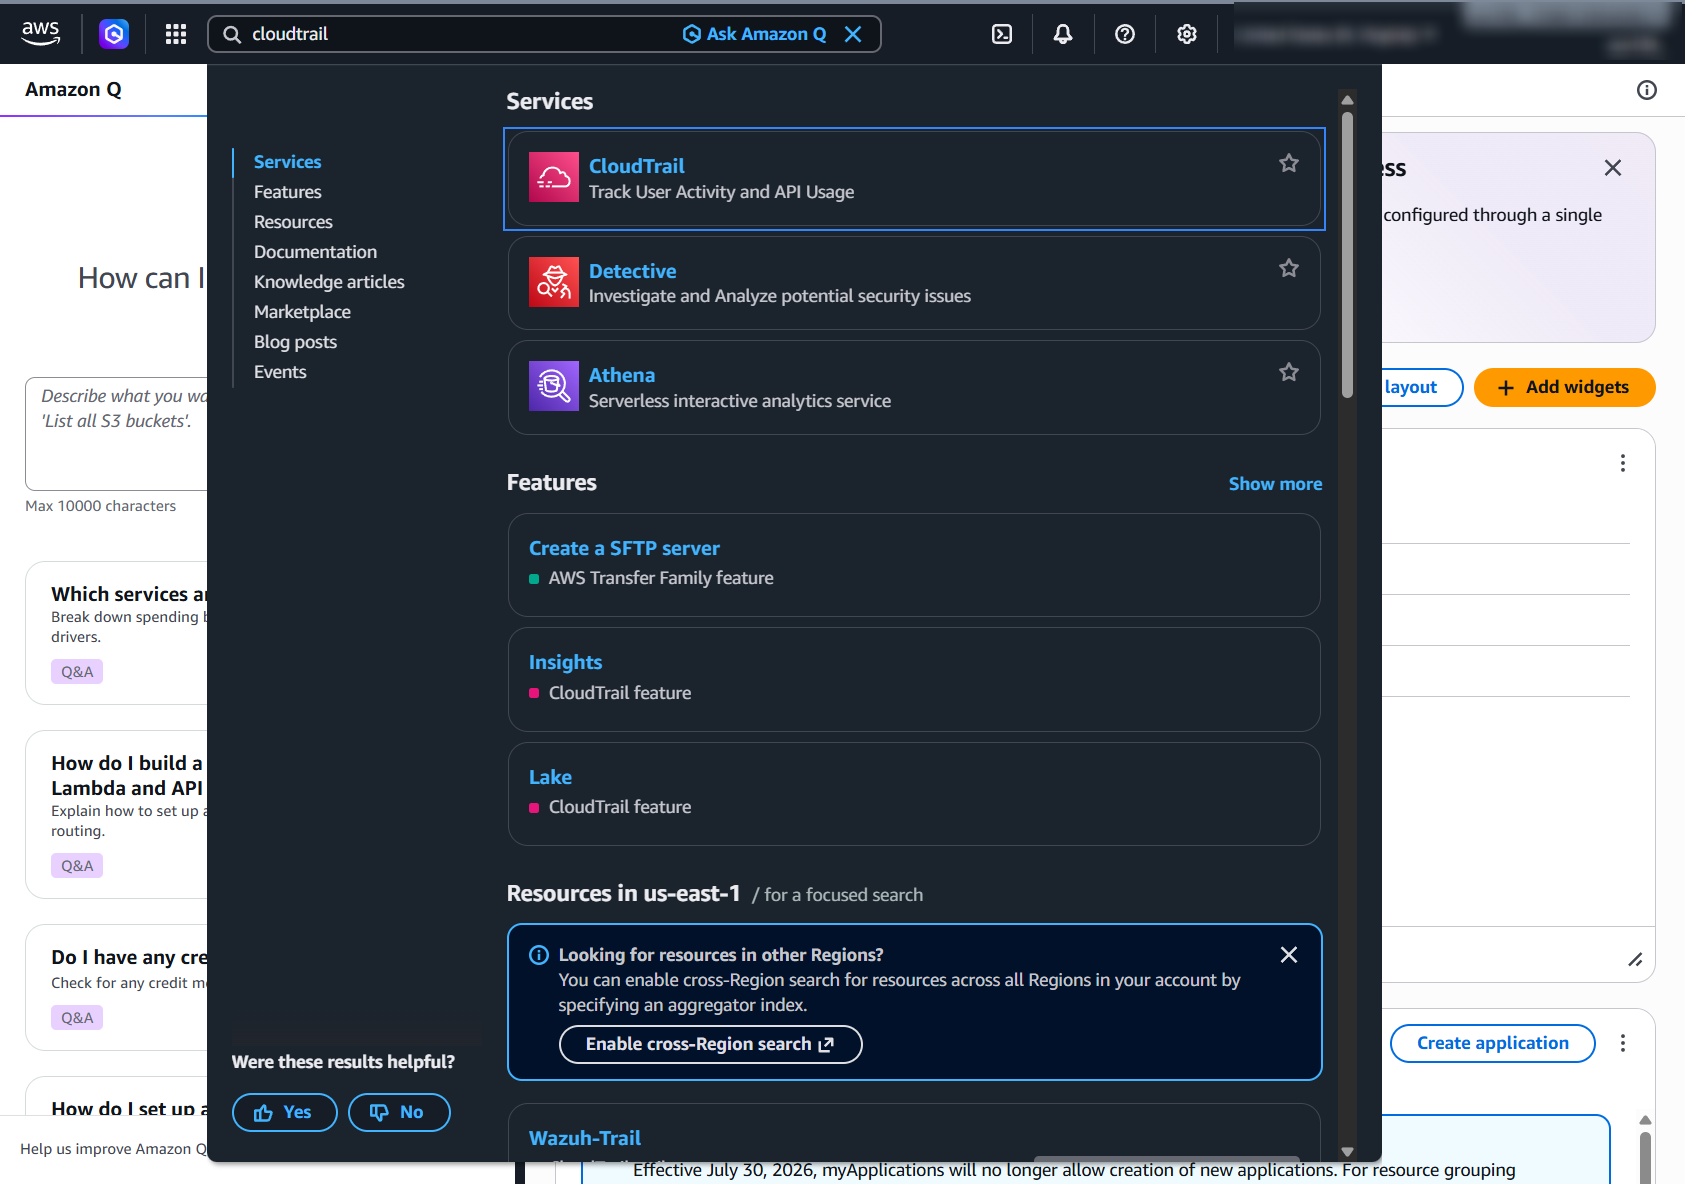
Task: Open Lake CloudTrail feature
Action: tap(550, 777)
